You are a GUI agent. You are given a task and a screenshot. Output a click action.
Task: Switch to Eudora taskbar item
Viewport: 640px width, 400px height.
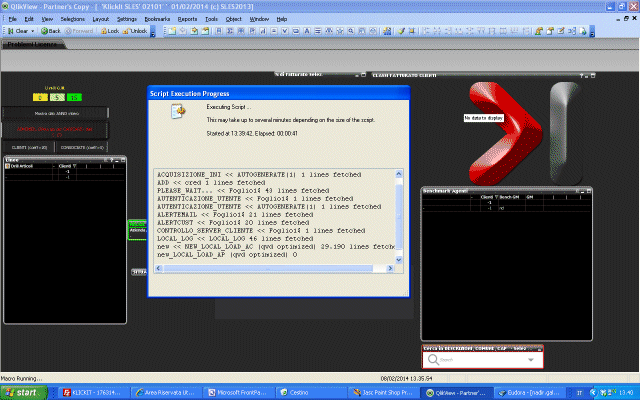pyautogui.click(x=529, y=393)
